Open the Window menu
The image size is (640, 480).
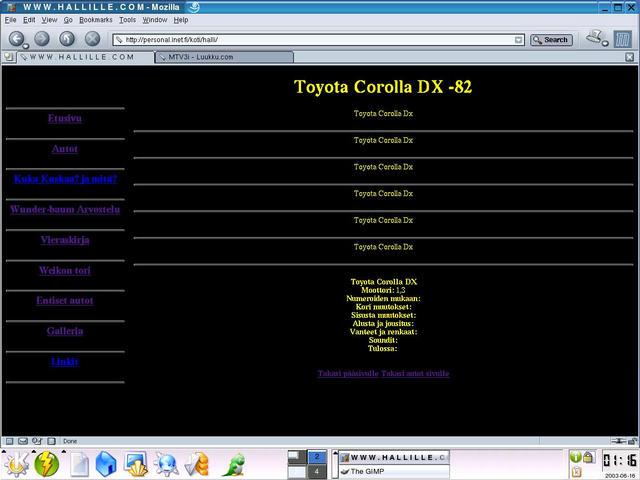click(x=154, y=20)
